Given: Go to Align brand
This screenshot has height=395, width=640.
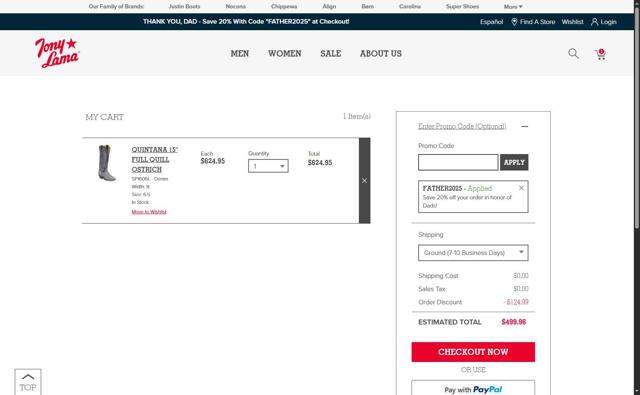Looking at the screenshot, I should click(329, 7).
